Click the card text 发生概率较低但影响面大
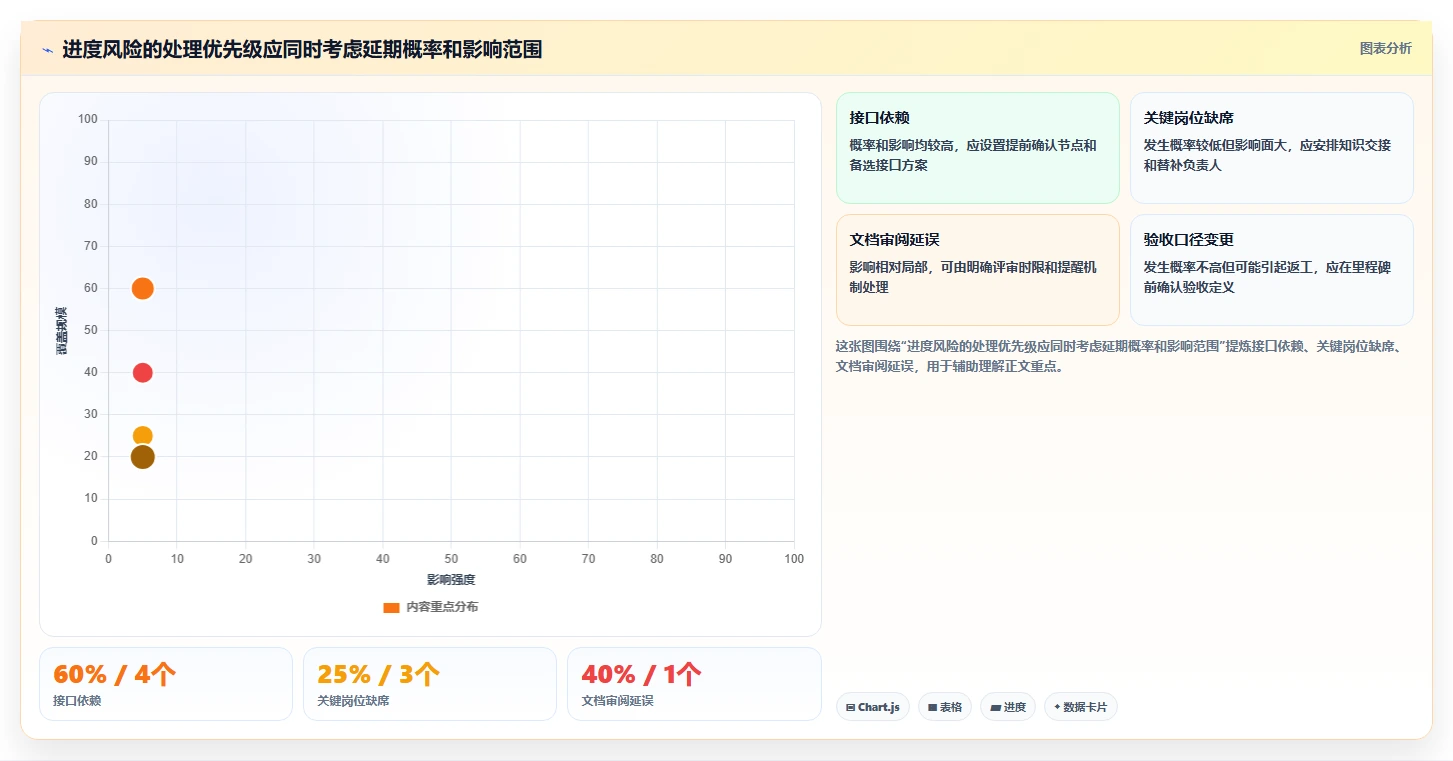This screenshot has height=761, width=1453. (1267, 155)
